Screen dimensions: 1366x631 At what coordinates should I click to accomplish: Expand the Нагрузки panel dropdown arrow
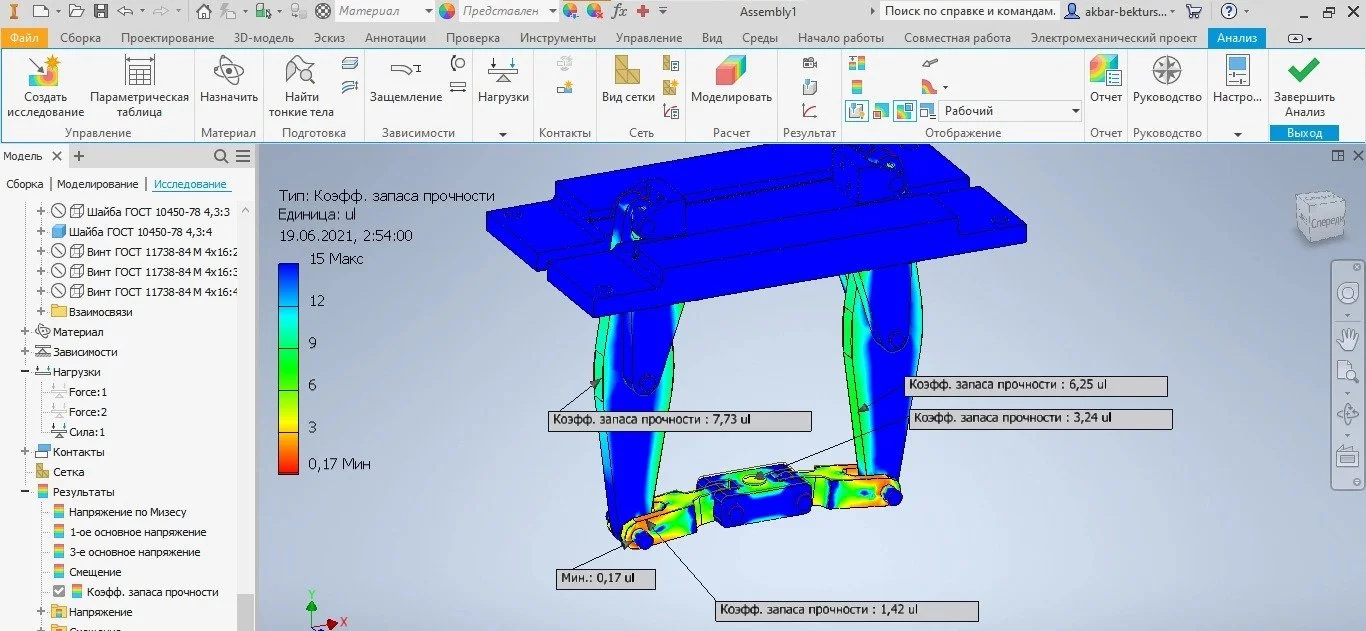[x=503, y=134]
